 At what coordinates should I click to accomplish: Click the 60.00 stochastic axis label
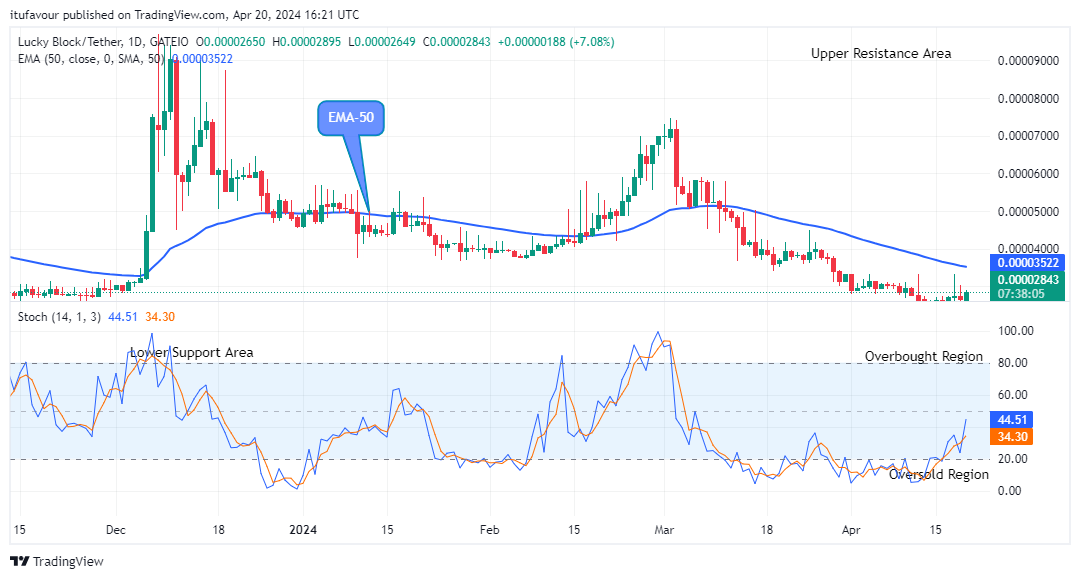(x=1013, y=395)
